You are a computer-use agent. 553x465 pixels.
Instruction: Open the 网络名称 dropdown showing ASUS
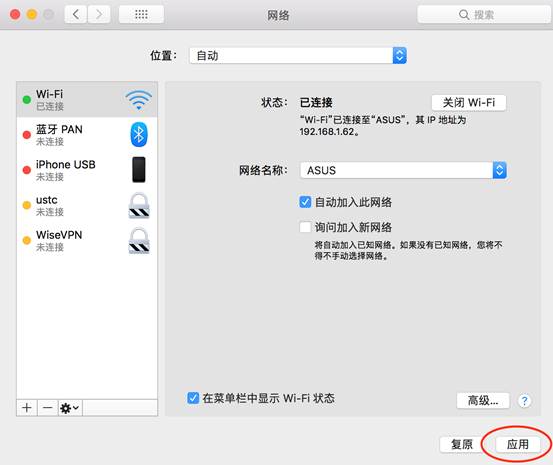(403, 170)
